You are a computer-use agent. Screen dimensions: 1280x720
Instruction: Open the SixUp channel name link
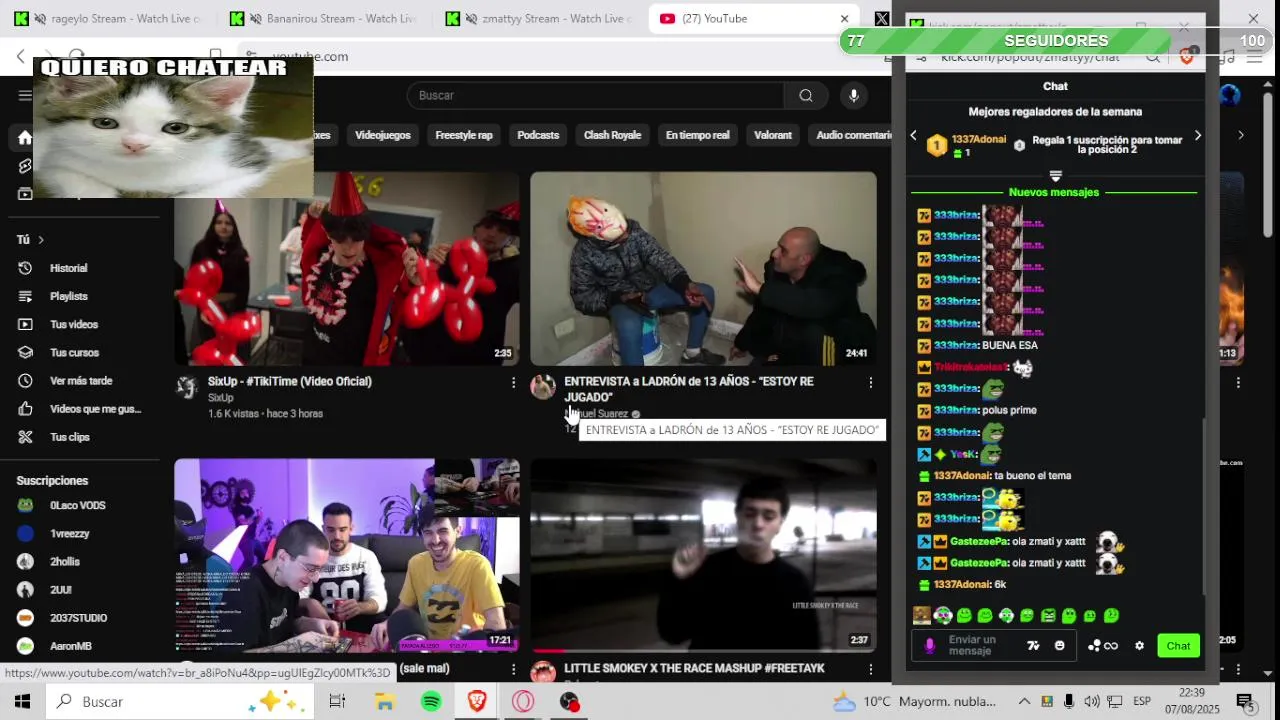pyautogui.click(x=220, y=398)
